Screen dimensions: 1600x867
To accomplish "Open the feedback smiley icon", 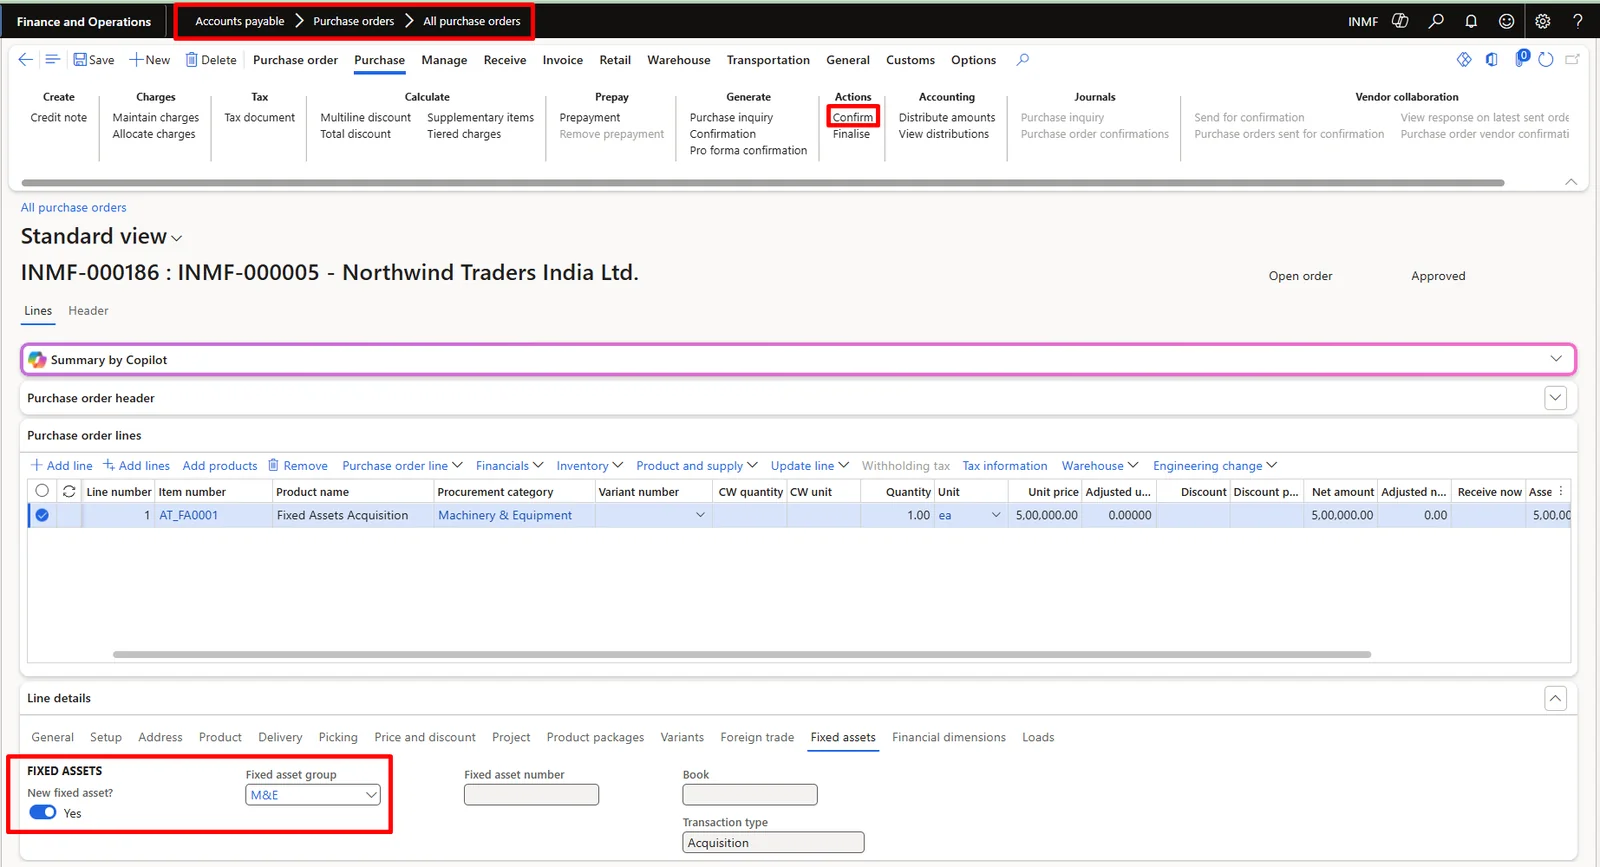I will pos(1506,21).
